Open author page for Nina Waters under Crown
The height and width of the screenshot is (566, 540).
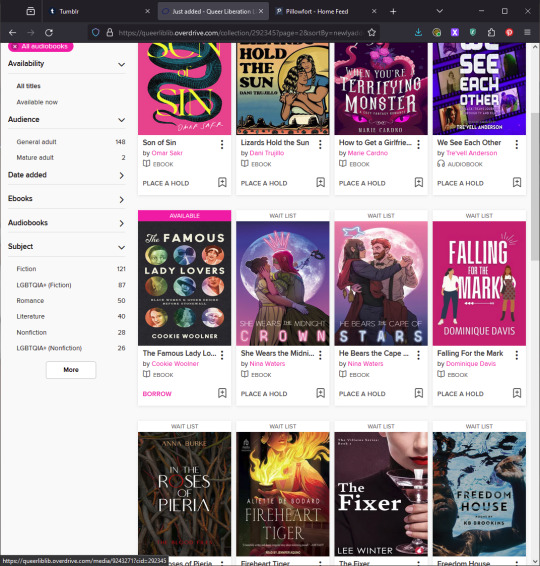tap(267, 364)
